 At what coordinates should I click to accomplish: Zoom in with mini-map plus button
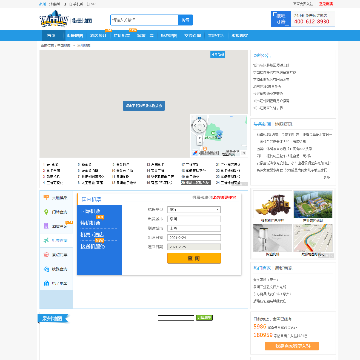(200, 137)
